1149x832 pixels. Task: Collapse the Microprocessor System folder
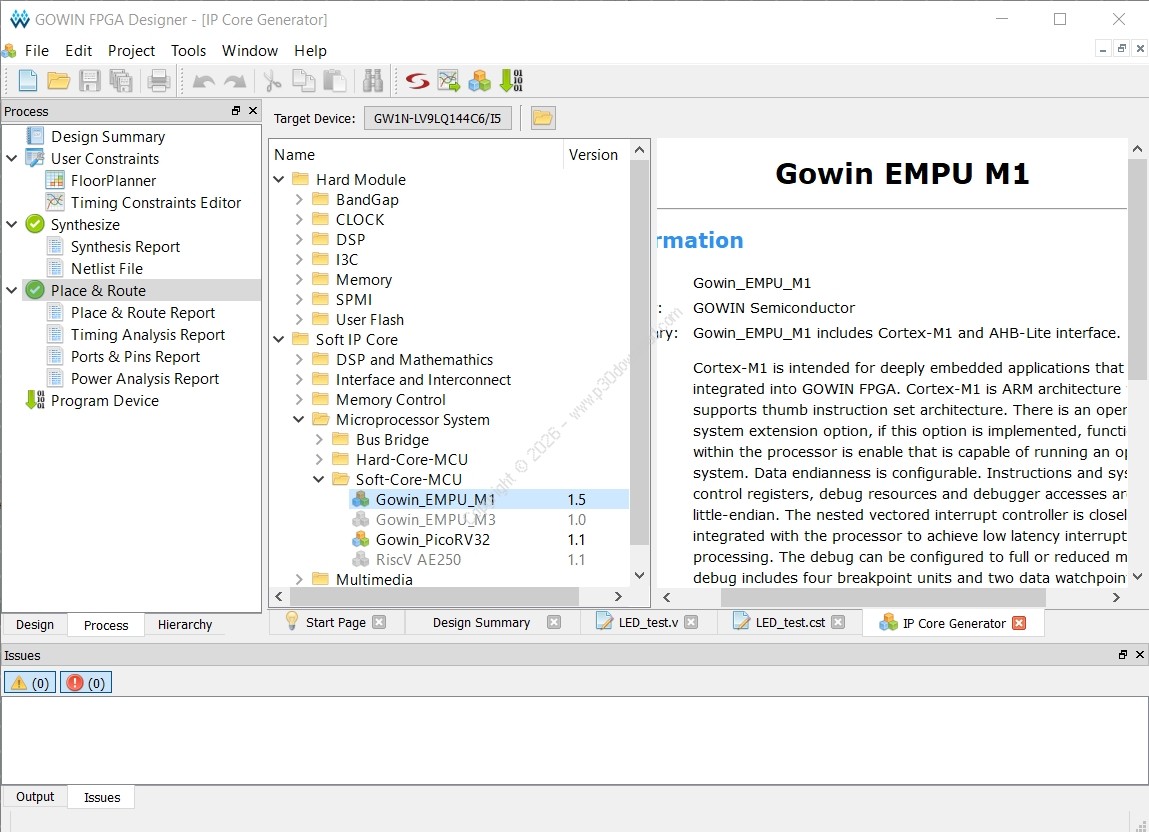[299, 419]
